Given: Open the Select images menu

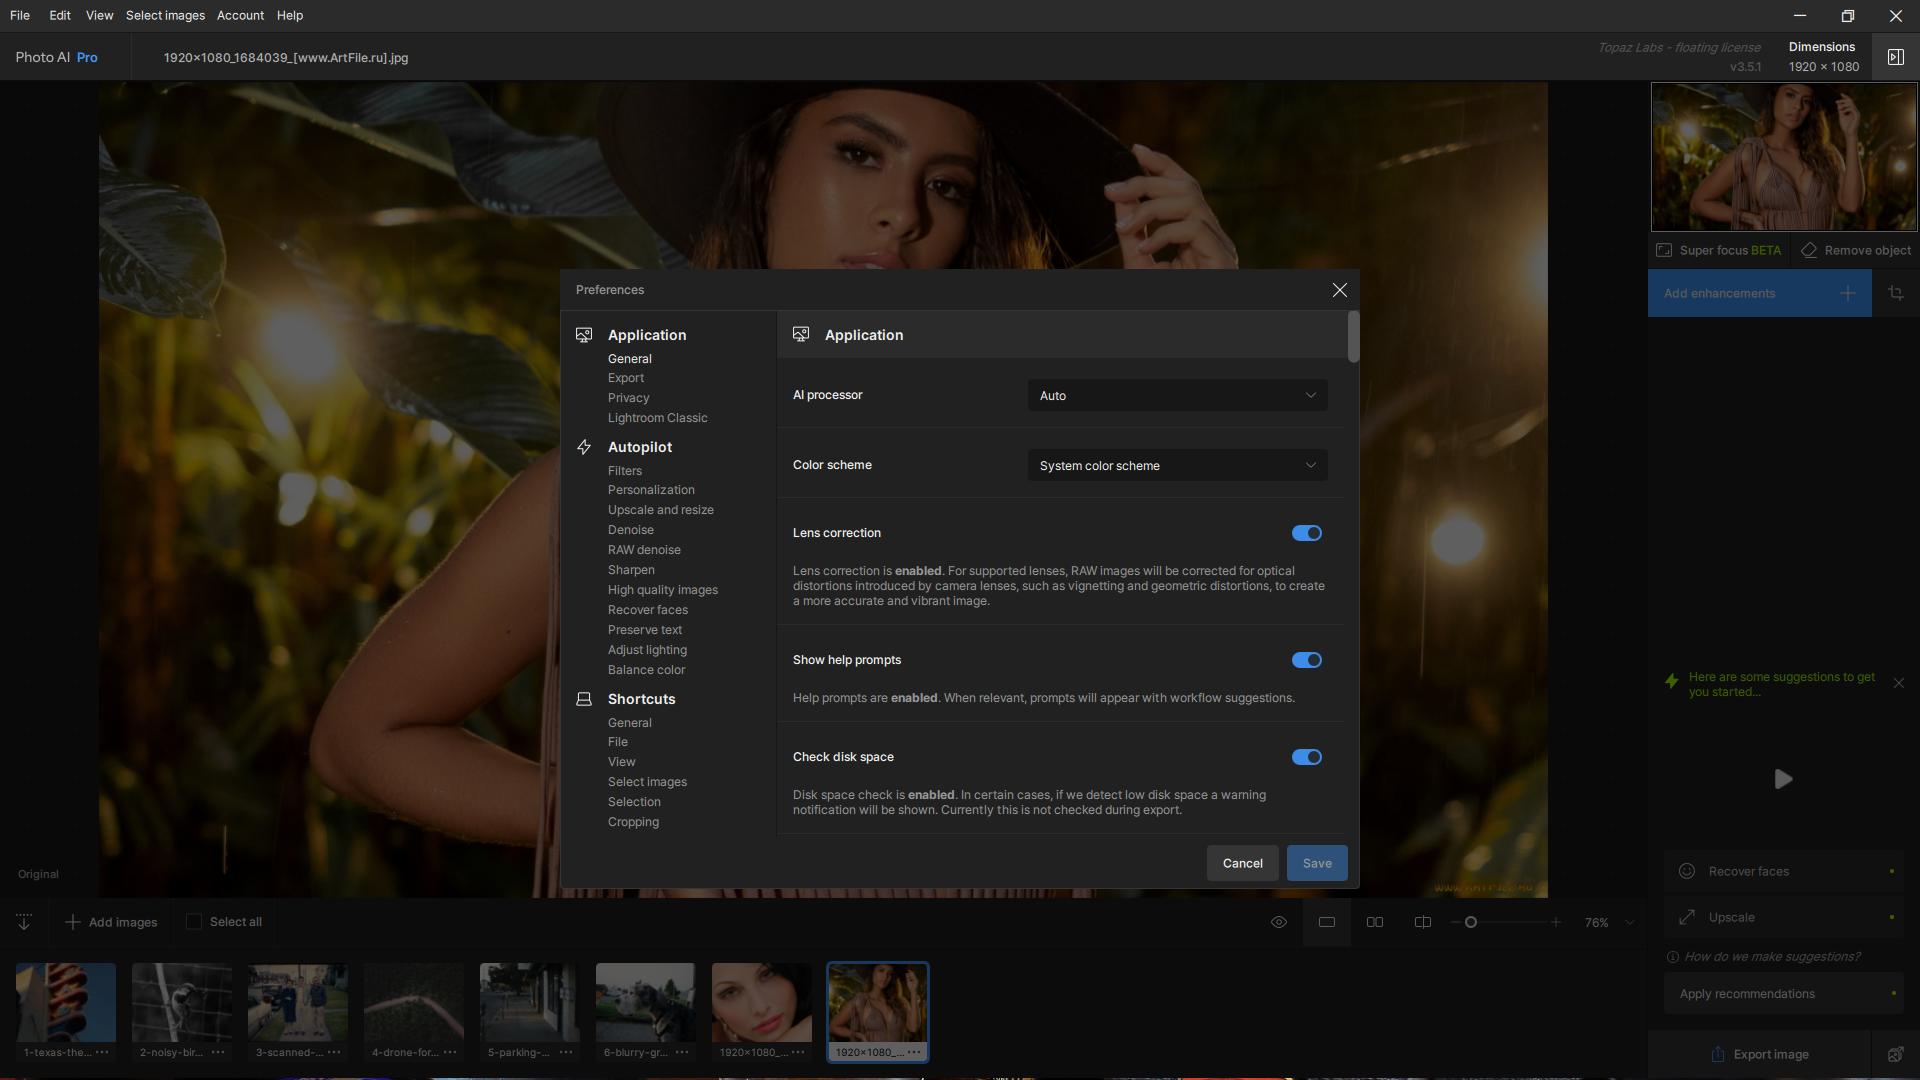Looking at the screenshot, I should coord(165,15).
